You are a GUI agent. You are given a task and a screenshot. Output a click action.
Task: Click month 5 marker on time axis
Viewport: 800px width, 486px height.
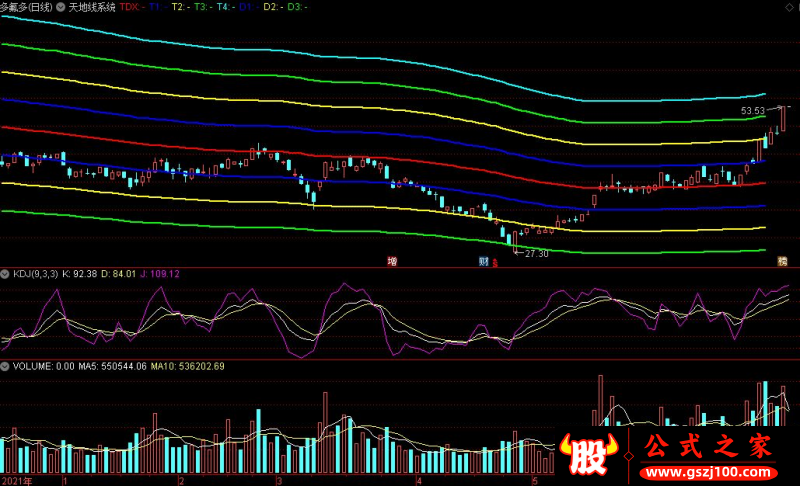535,481
